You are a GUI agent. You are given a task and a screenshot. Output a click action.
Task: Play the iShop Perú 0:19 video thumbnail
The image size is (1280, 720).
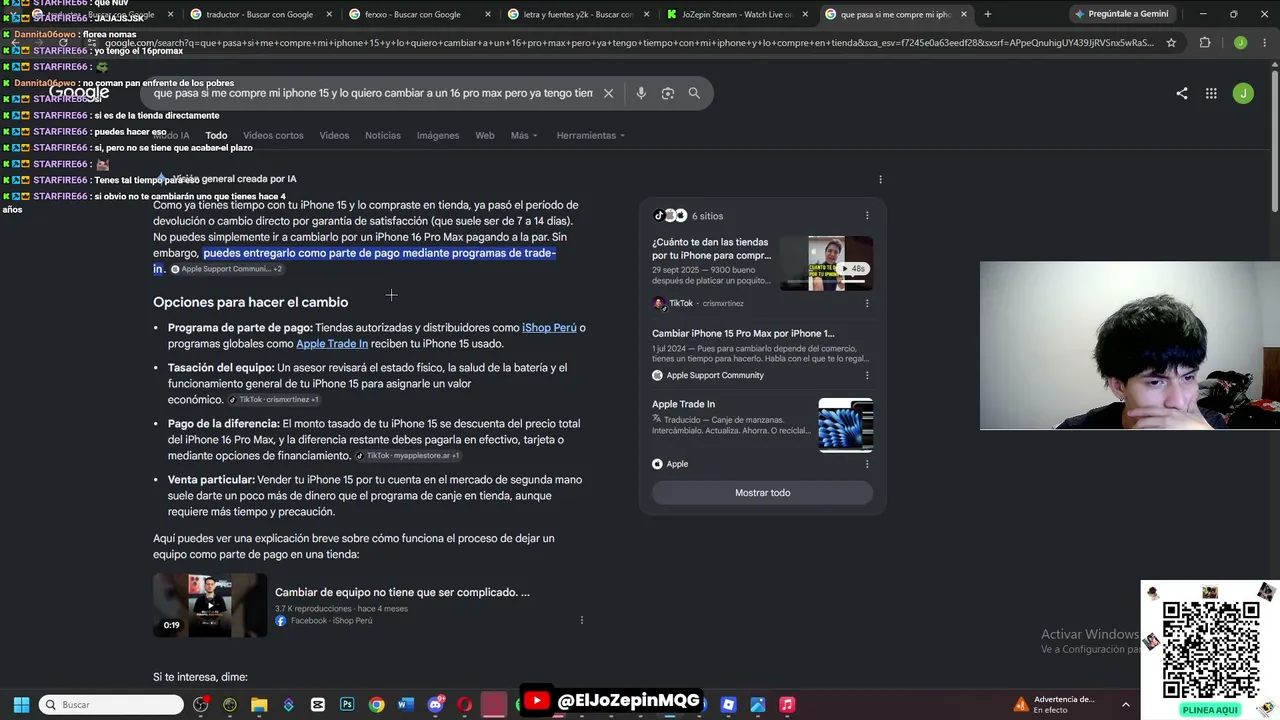(210, 605)
